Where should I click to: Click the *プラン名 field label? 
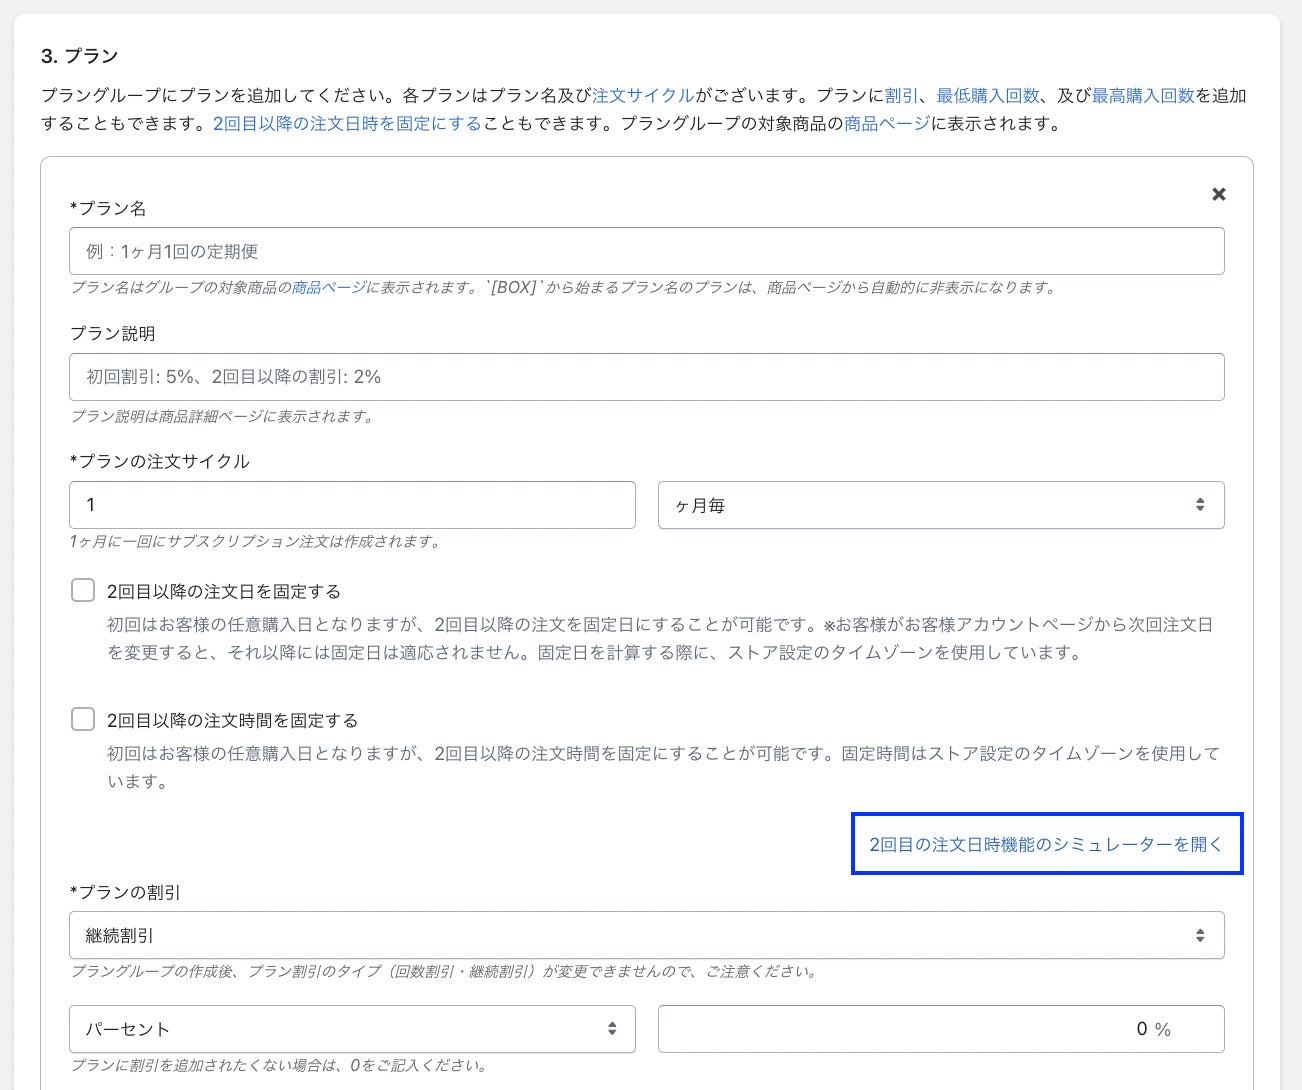(108, 208)
